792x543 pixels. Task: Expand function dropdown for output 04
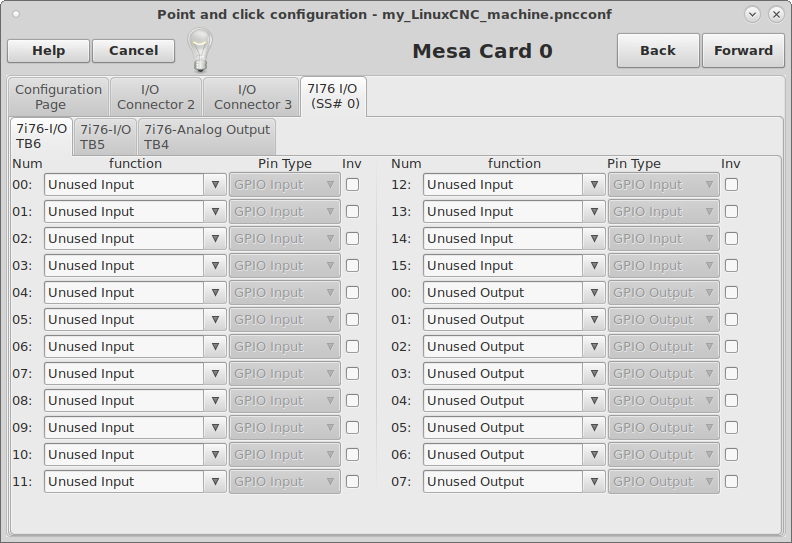click(x=594, y=401)
